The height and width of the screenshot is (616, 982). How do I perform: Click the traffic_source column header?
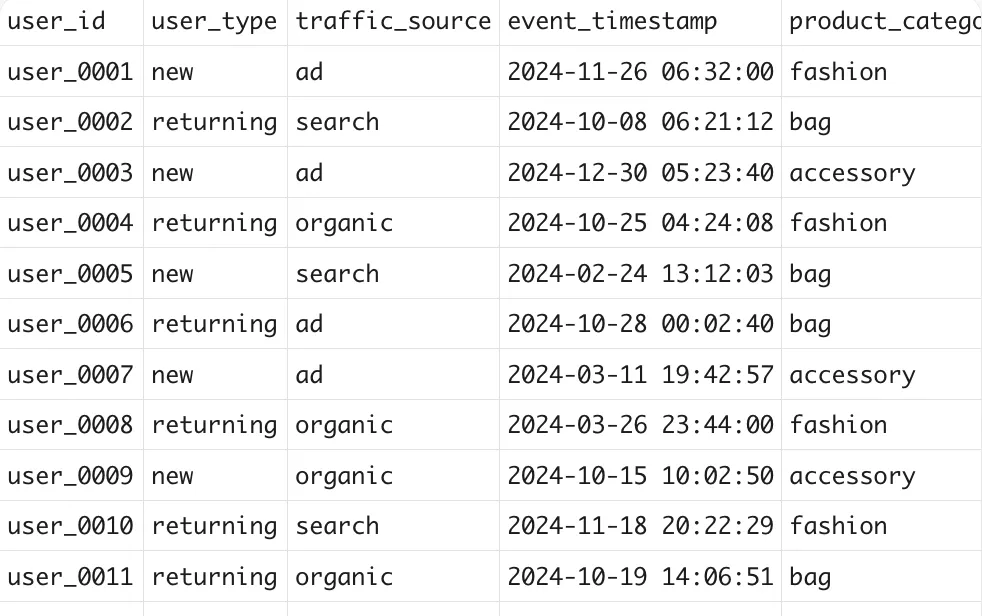(x=393, y=22)
